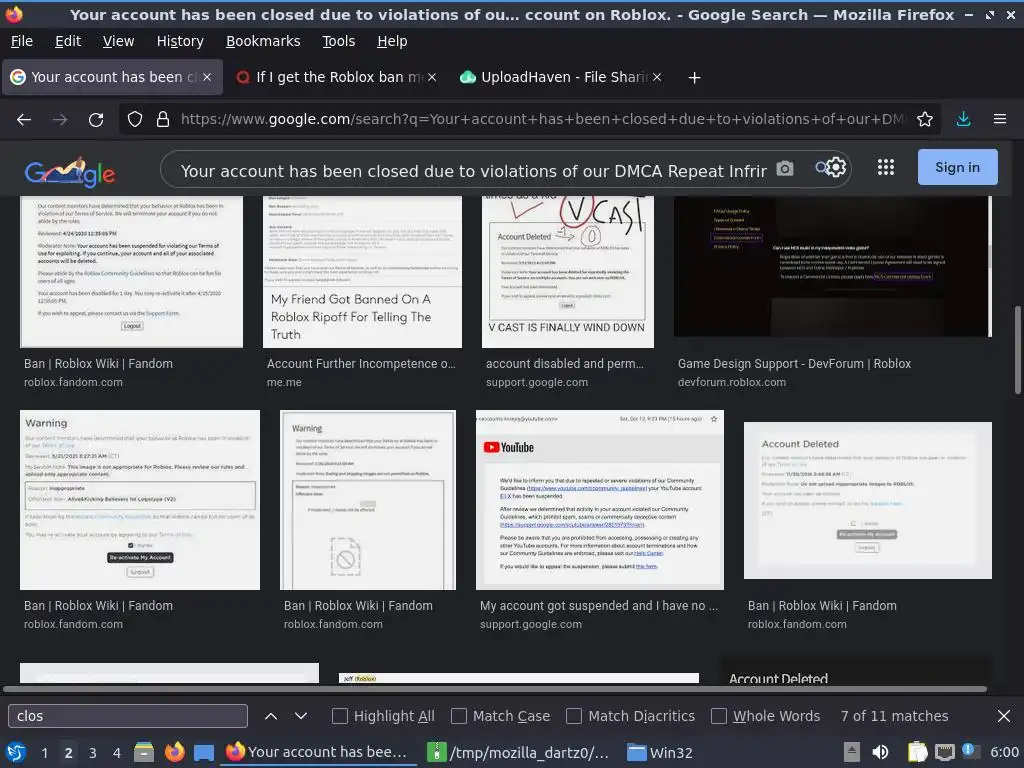Bookmark this page with the star

[925, 119]
